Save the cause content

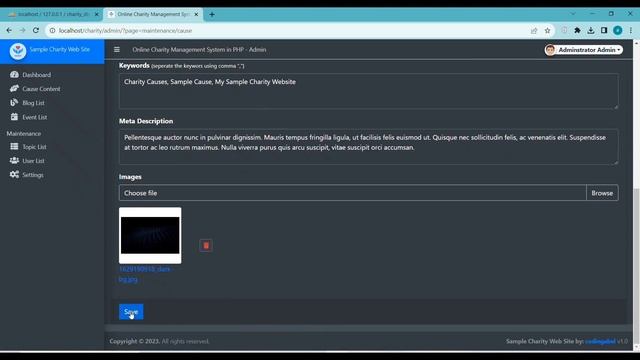point(131,312)
